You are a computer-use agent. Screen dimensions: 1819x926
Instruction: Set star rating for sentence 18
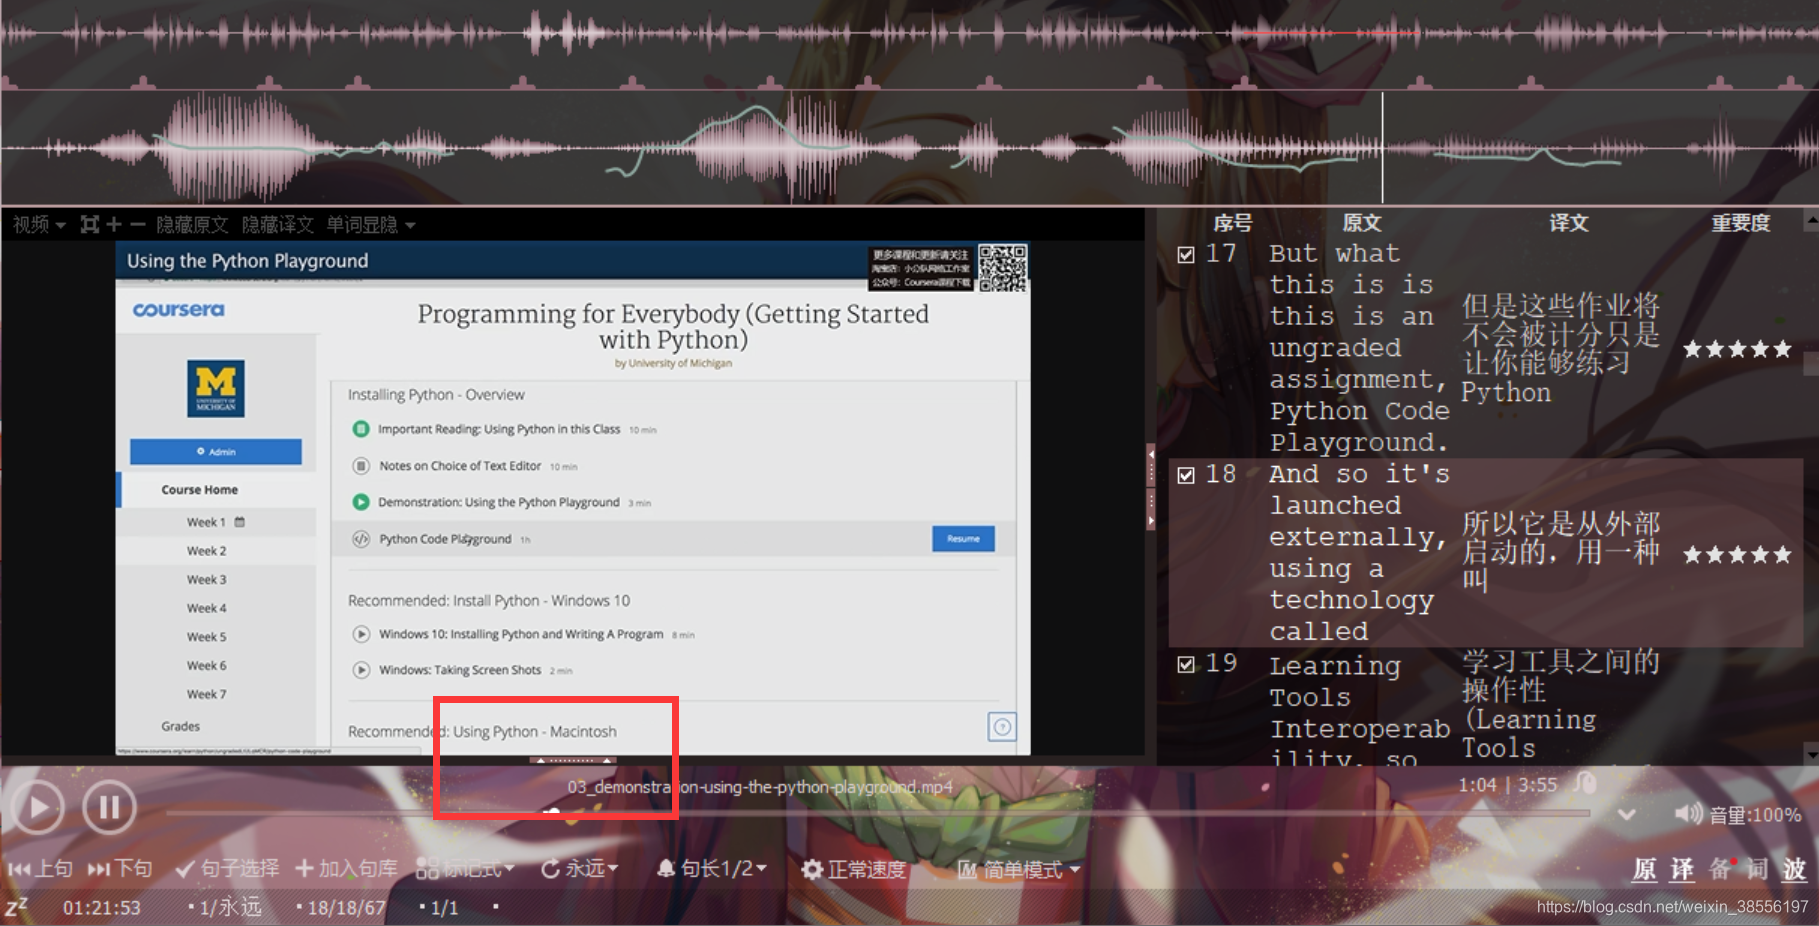coord(1737,554)
